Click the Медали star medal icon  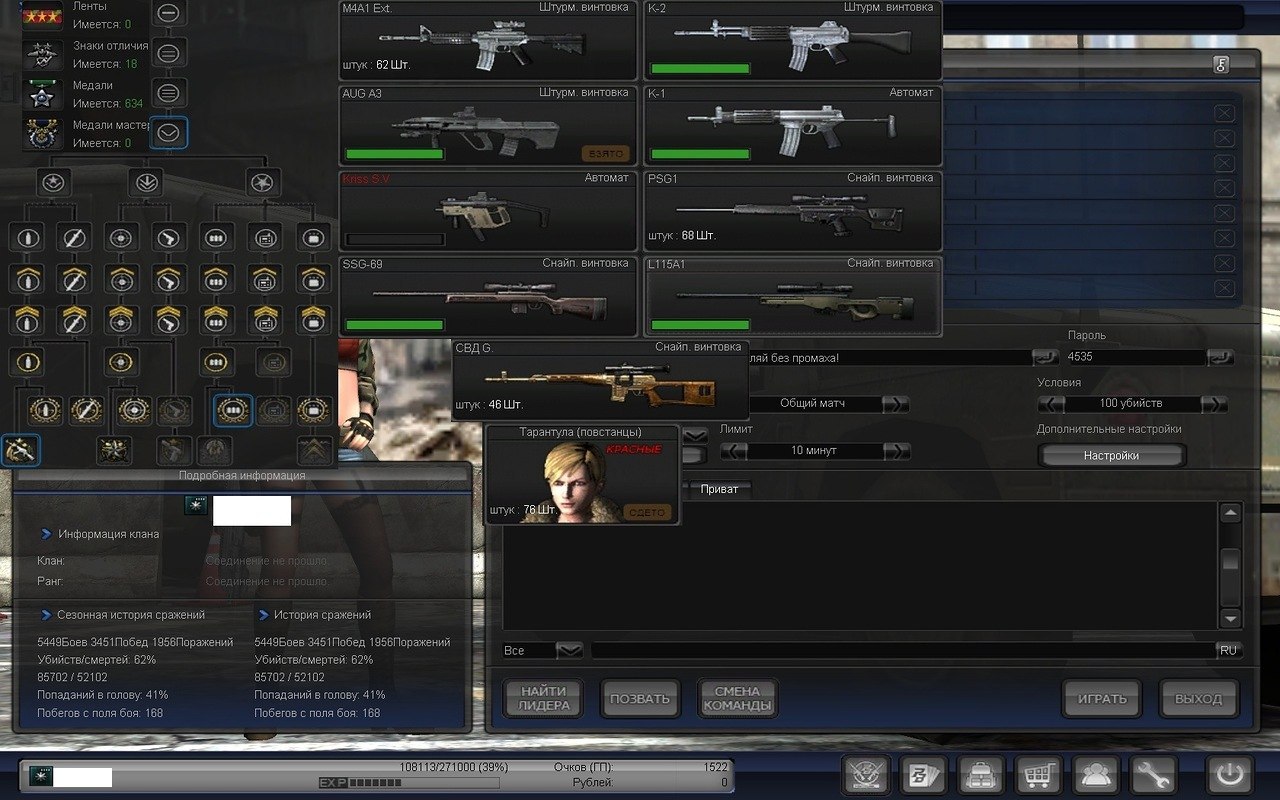42,95
